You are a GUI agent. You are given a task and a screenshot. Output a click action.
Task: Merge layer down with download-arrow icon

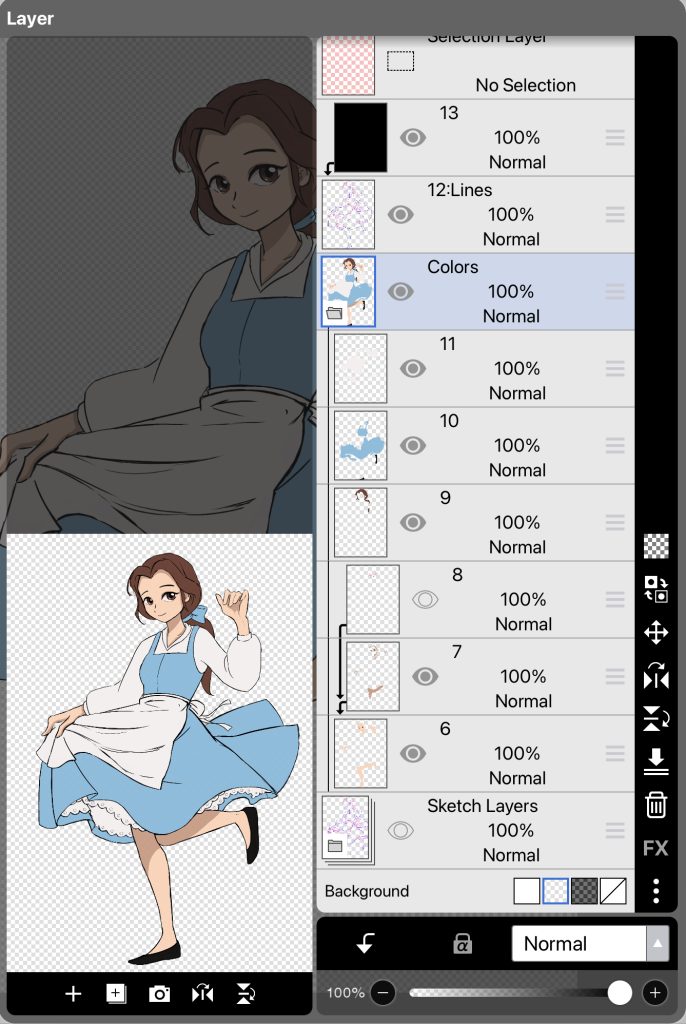(x=656, y=761)
